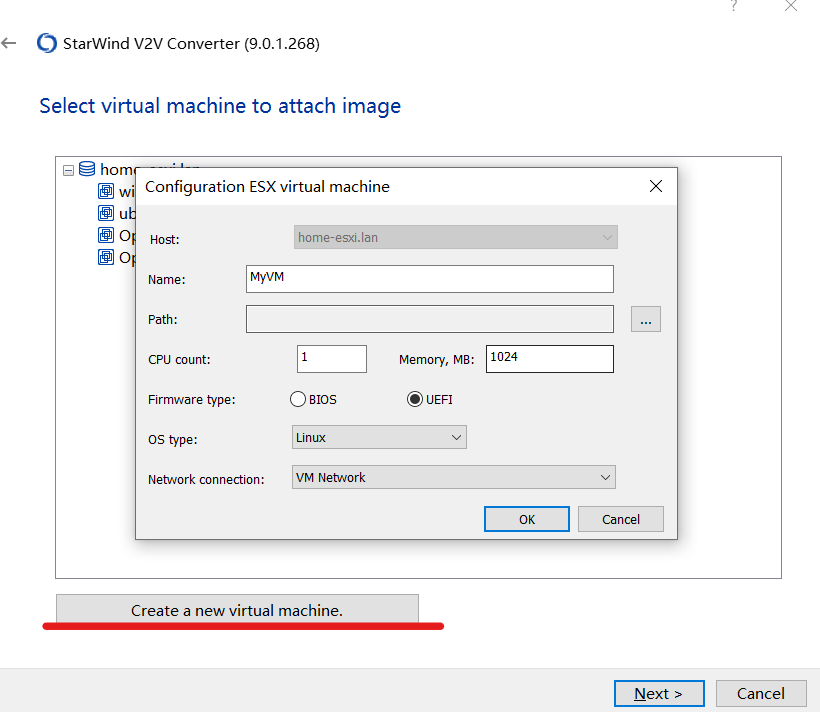Close the Configuration ESX virtual machine dialog
Image resolution: width=820 pixels, height=712 pixels.
click(x=656, y=186)
